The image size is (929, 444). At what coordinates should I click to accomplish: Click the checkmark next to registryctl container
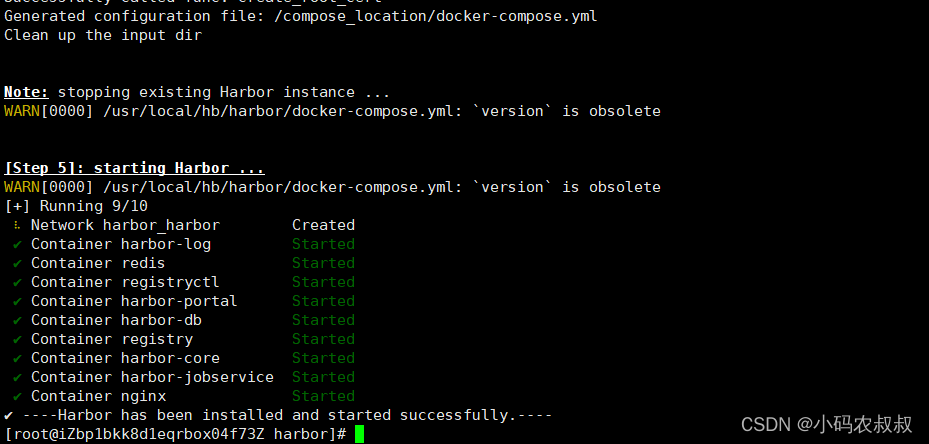[17, 282]
